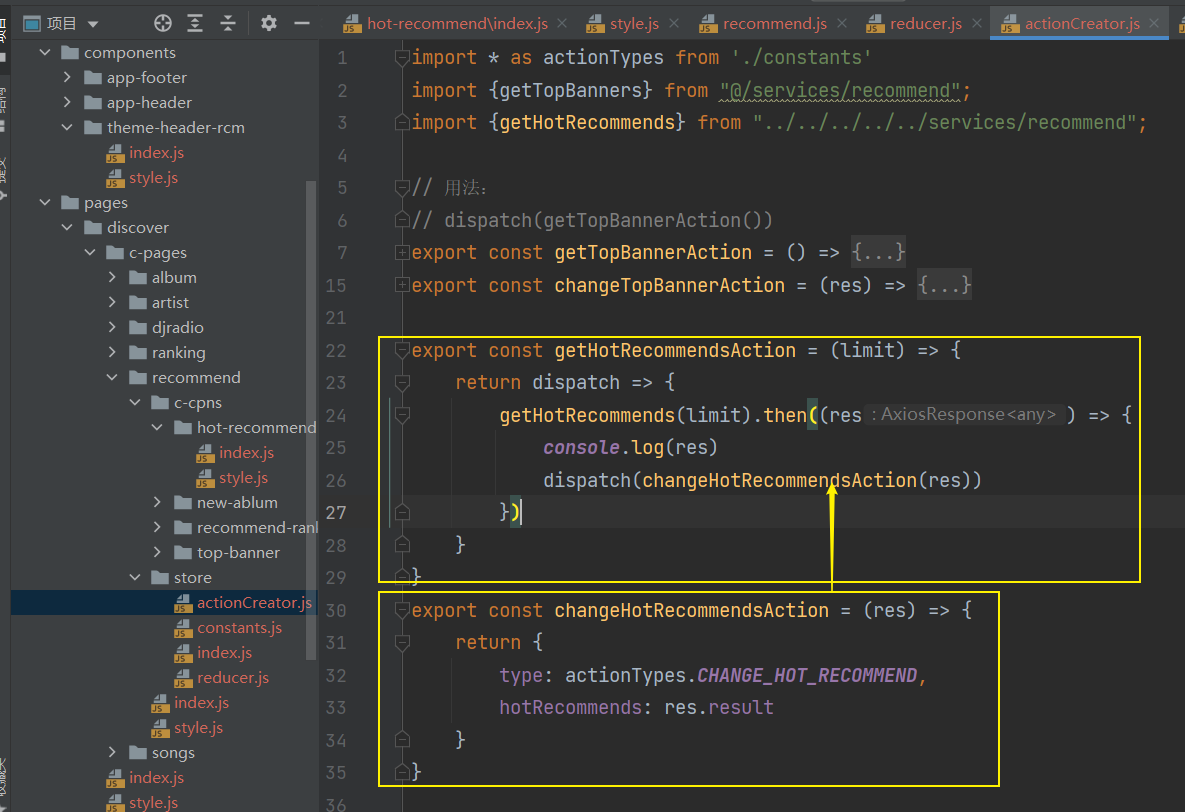The image size is (1185, 812).
Task: Click line number 27 in gutter
Action: [336, 513]
